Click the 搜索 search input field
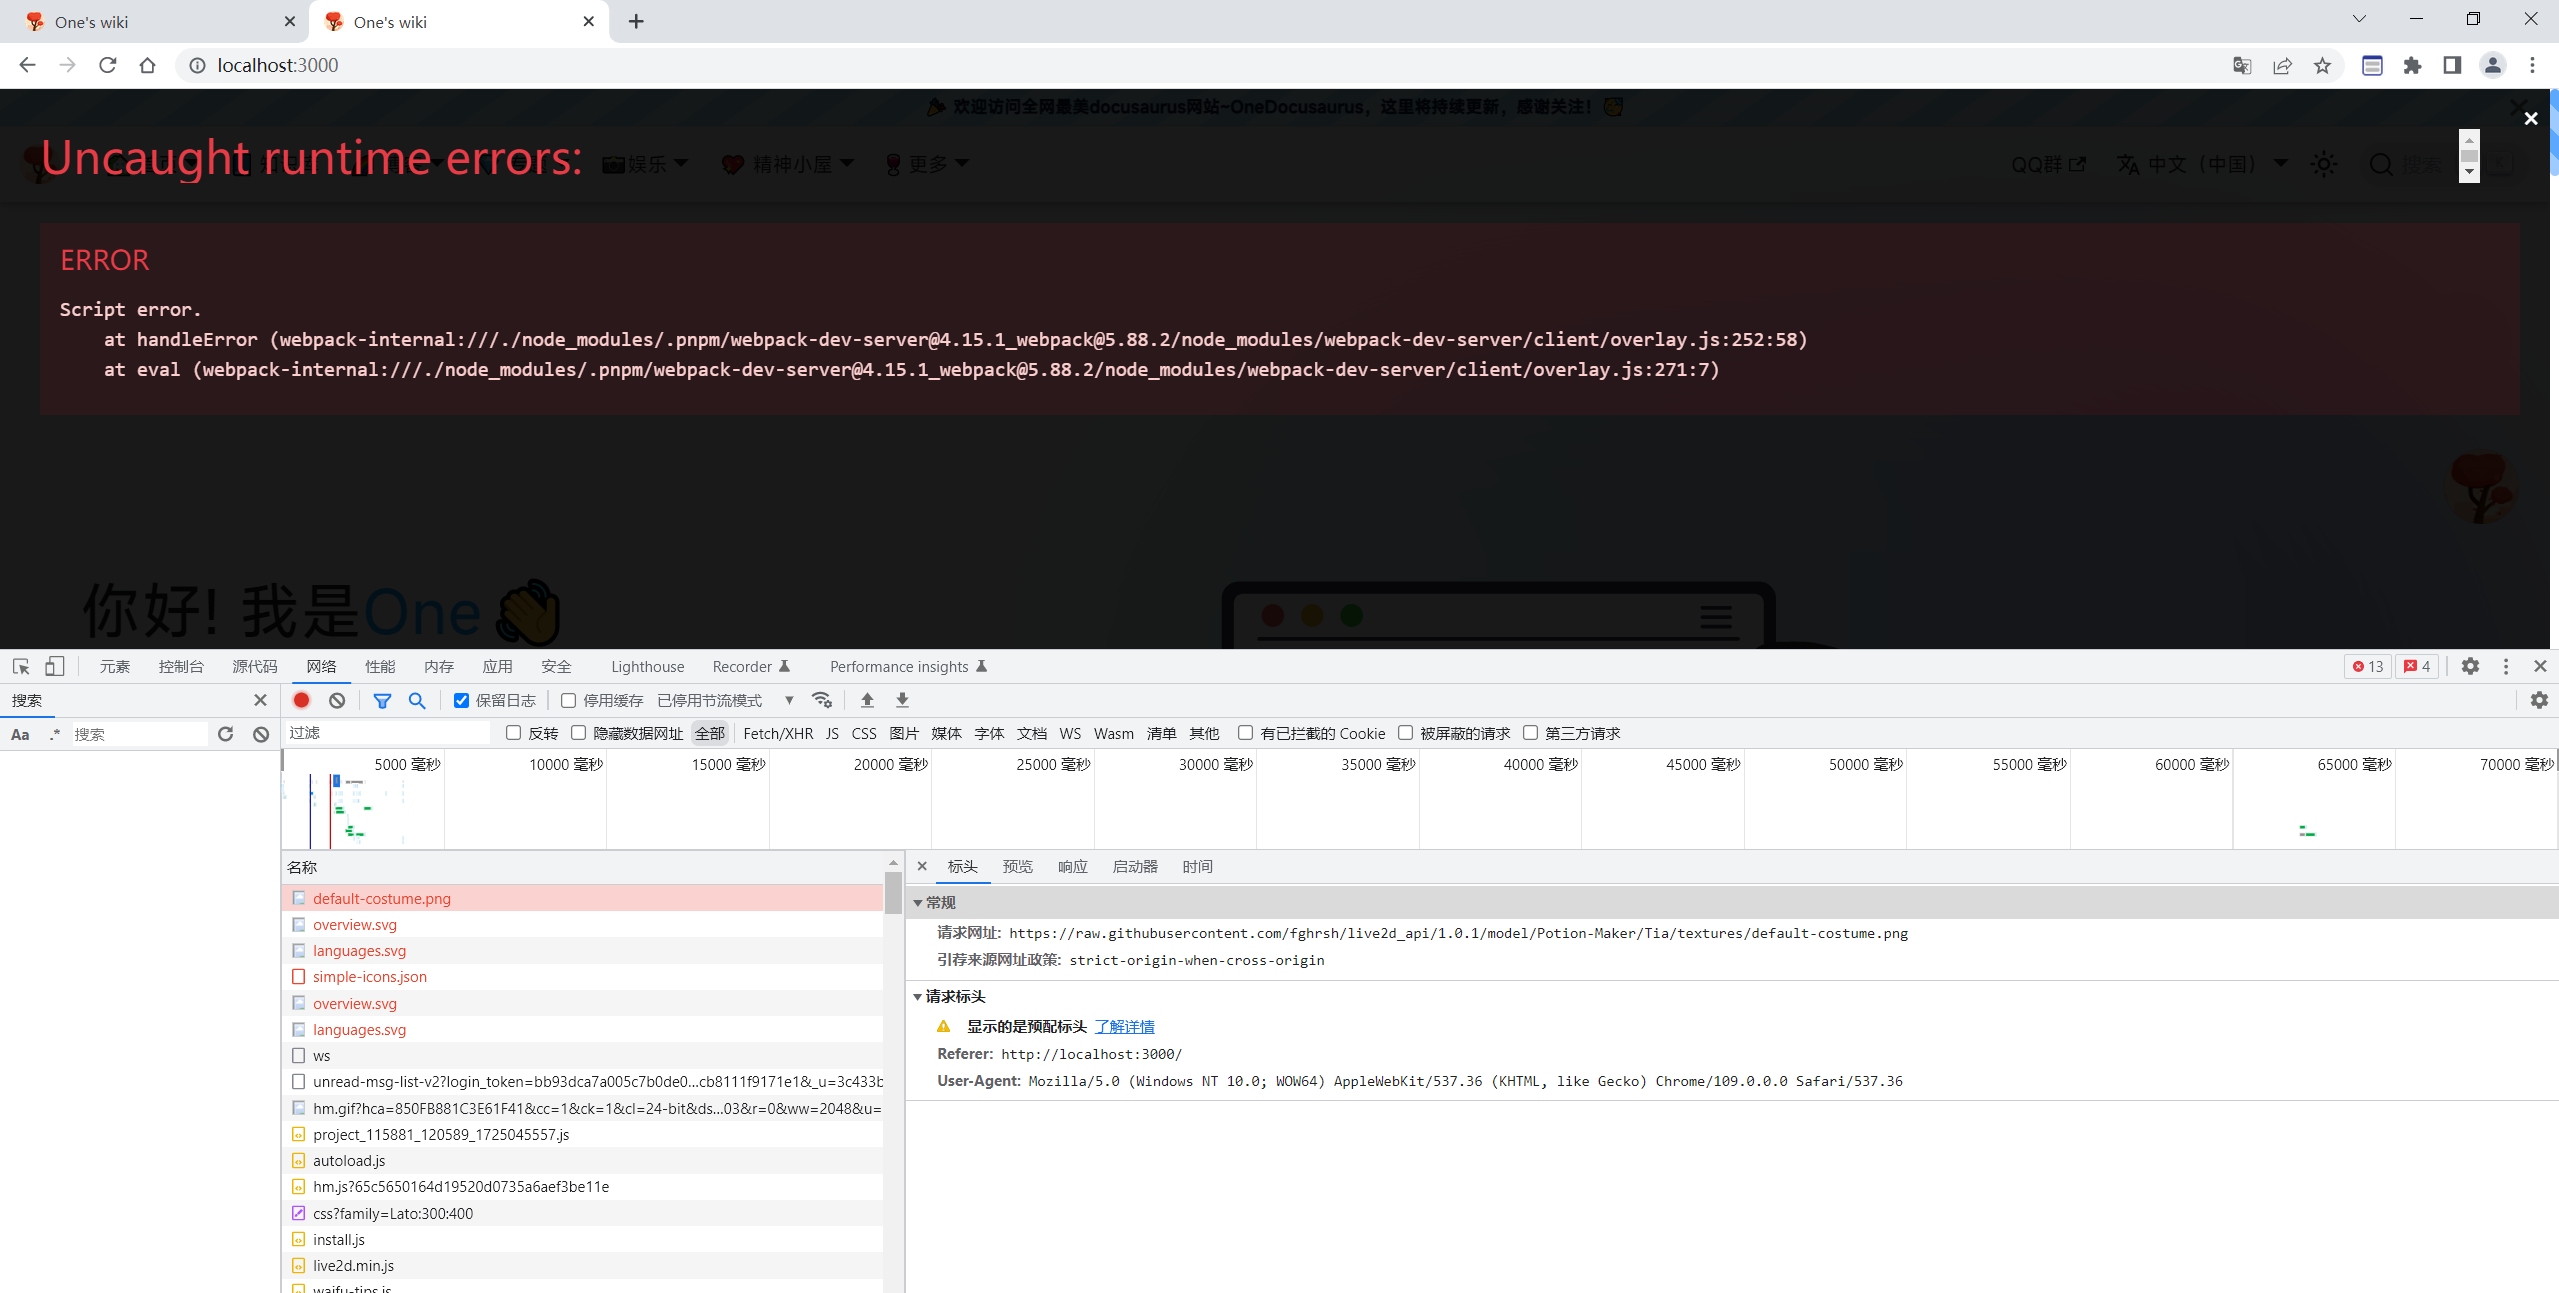 pyautogui.click(x=139, y=734)
